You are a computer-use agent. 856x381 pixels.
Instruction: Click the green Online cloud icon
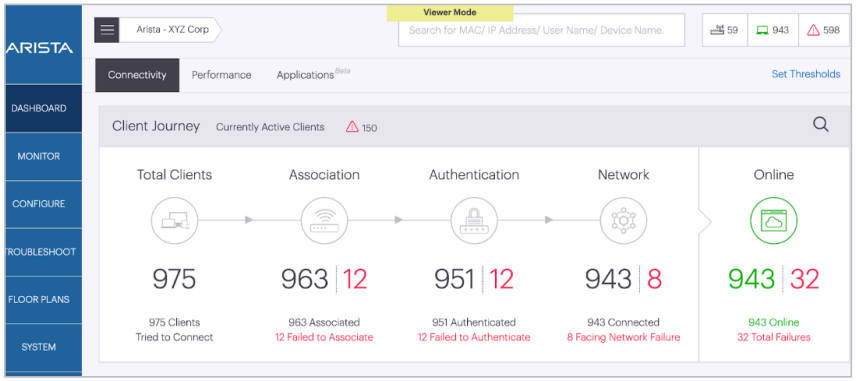tap(774, 220)
